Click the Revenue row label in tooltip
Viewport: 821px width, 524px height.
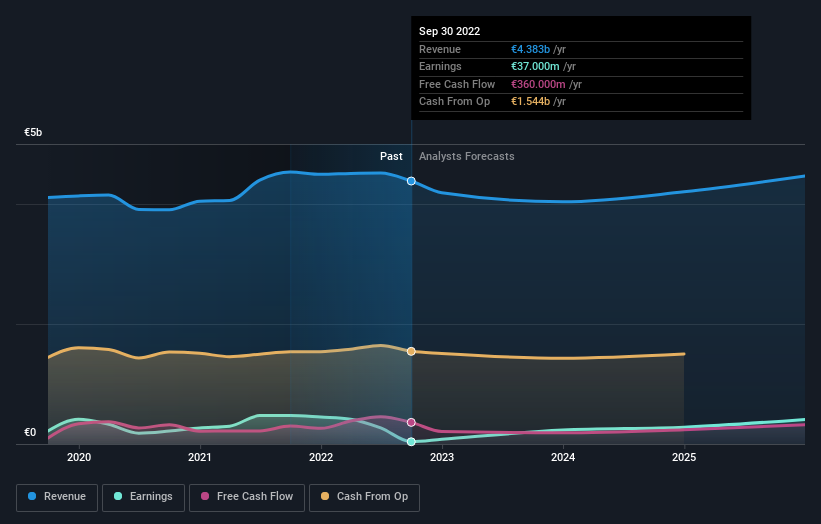coord(440,49)
